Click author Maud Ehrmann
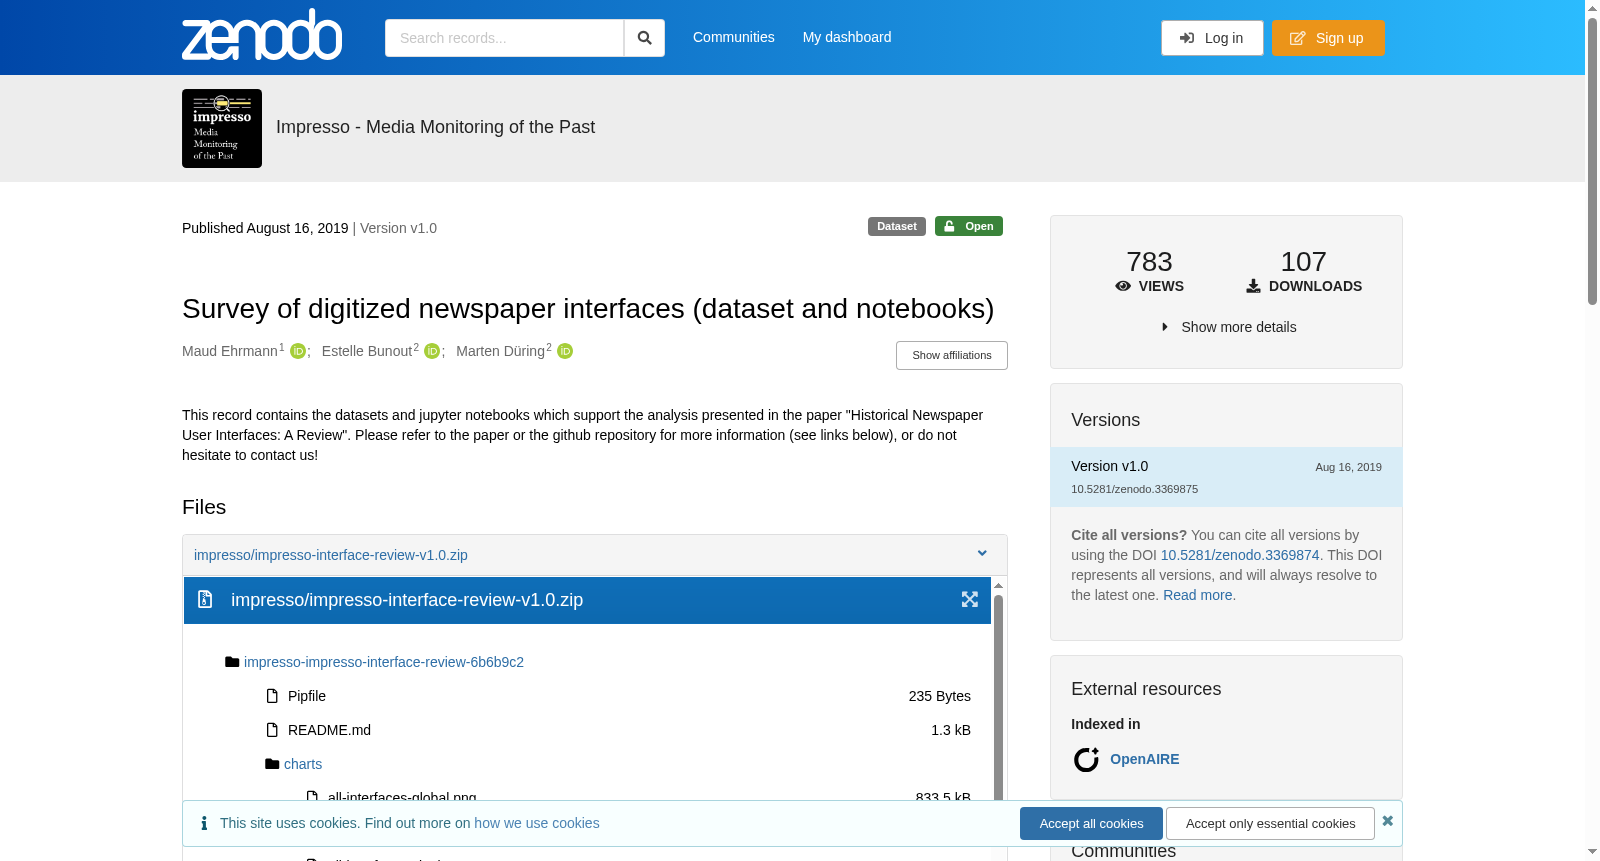Screen dimensions: 1600x861 tap(230, 351)
